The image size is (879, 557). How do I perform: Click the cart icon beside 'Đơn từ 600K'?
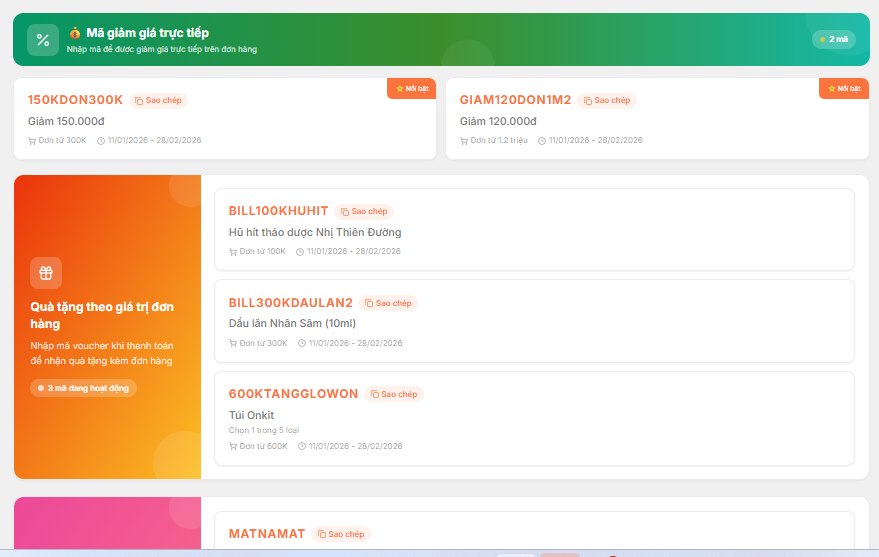tap(234, 446)
